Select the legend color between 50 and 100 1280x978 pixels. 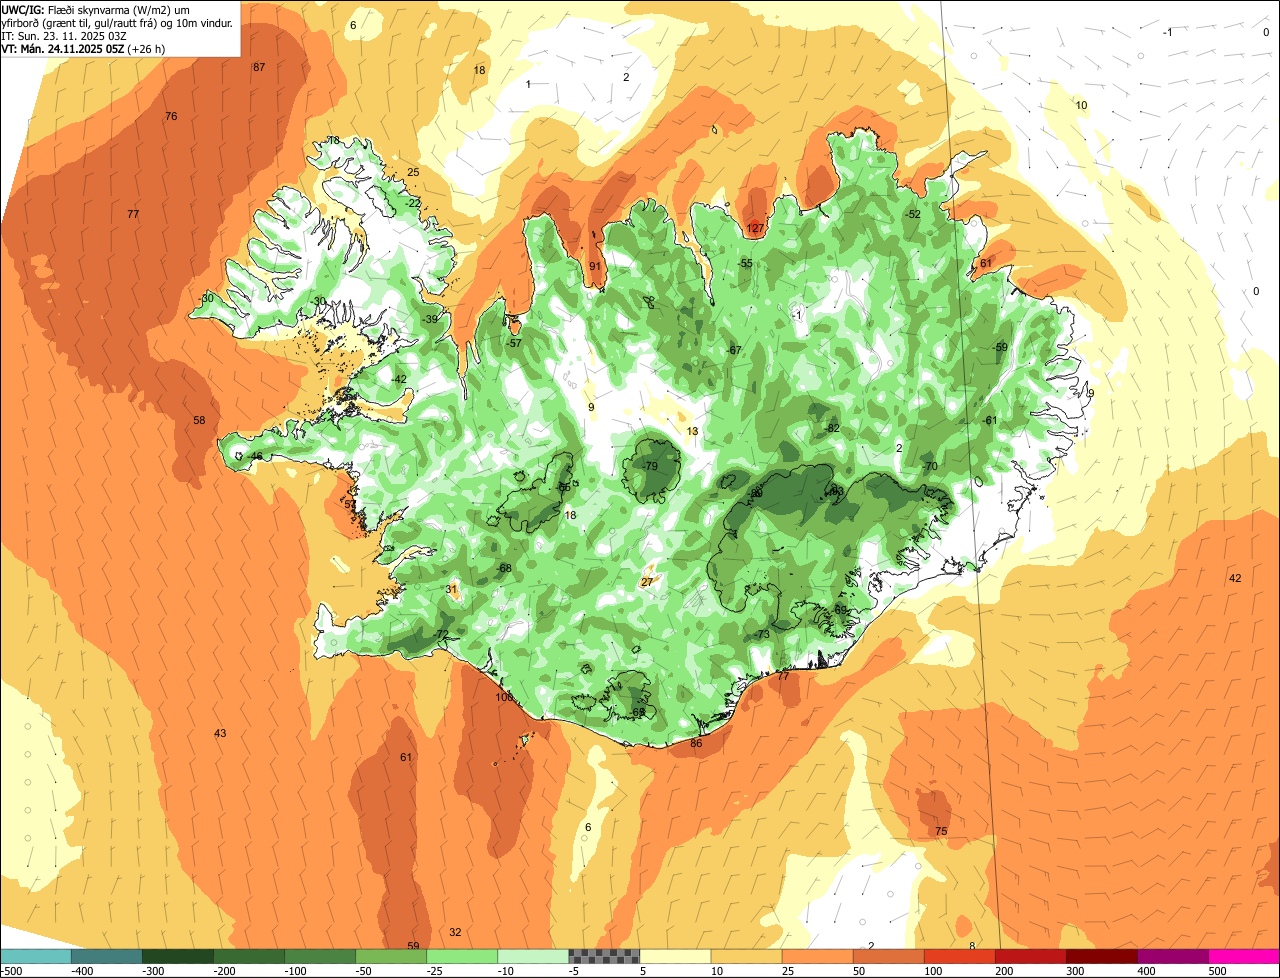pyautogui.click(x=888, y=956)
